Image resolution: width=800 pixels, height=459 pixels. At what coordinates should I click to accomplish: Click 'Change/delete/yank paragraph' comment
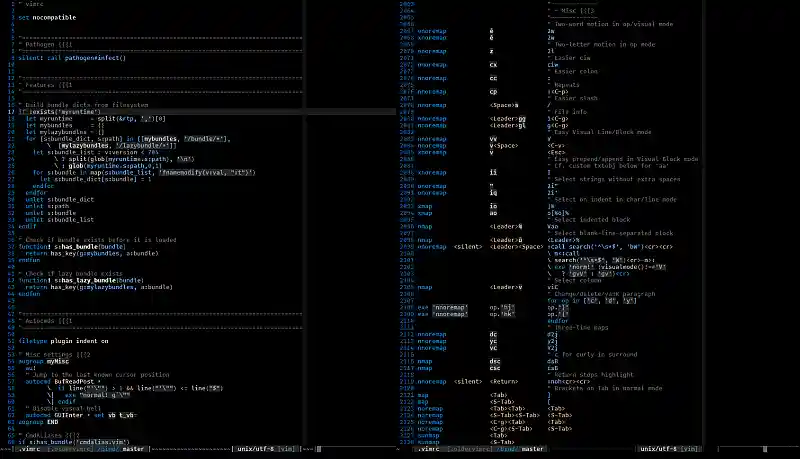[x=605, y=294]
